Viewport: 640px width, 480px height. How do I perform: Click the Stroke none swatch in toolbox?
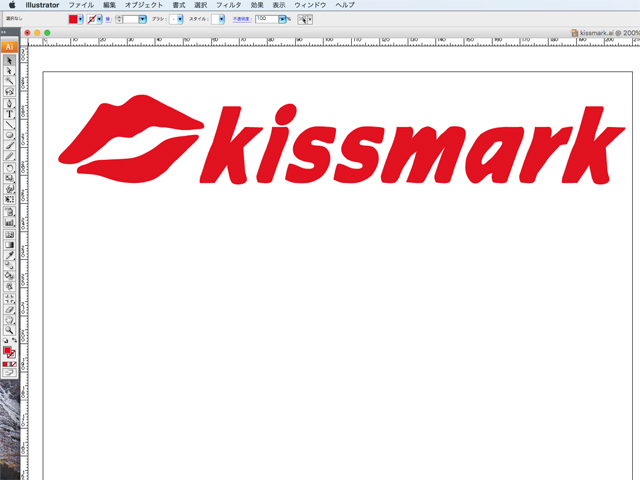(x=12, y=354)
